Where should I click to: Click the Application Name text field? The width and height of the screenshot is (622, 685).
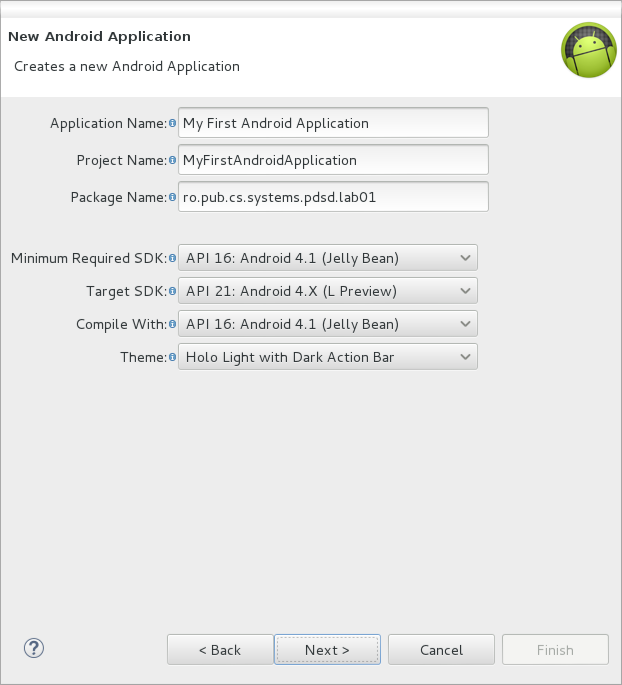coord(333,123)
